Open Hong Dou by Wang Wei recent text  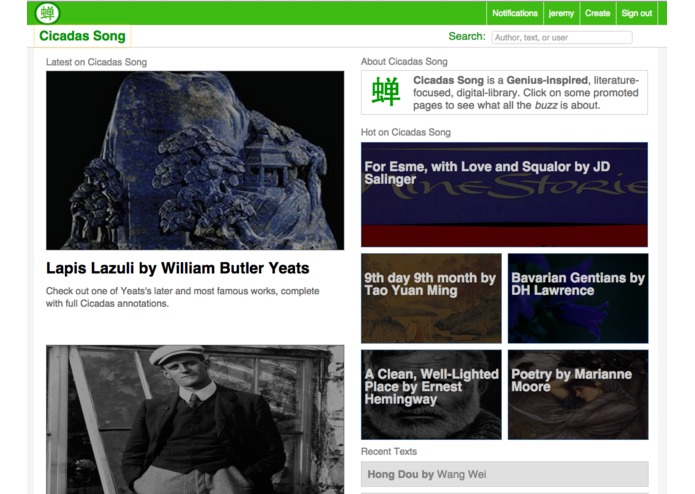coord(505,475)
